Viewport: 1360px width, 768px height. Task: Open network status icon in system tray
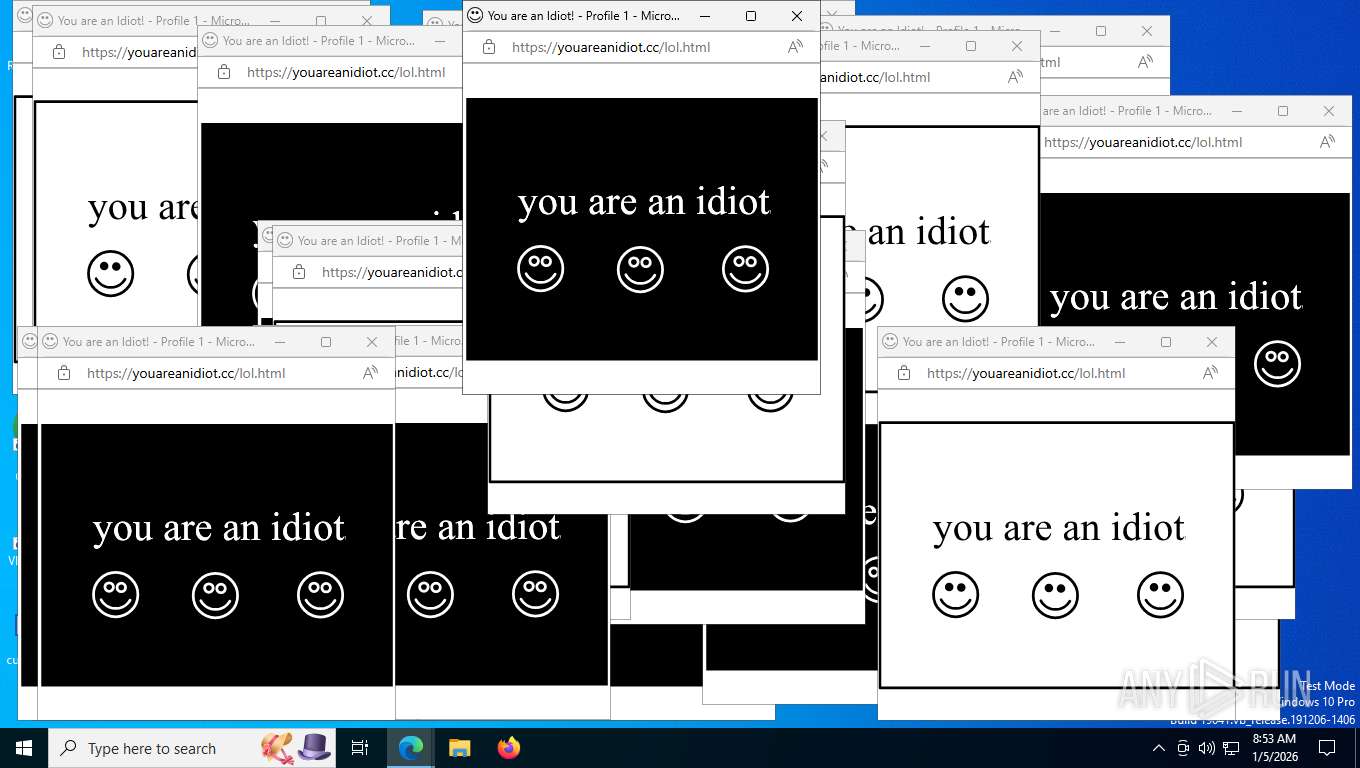tap(1231, 748)
